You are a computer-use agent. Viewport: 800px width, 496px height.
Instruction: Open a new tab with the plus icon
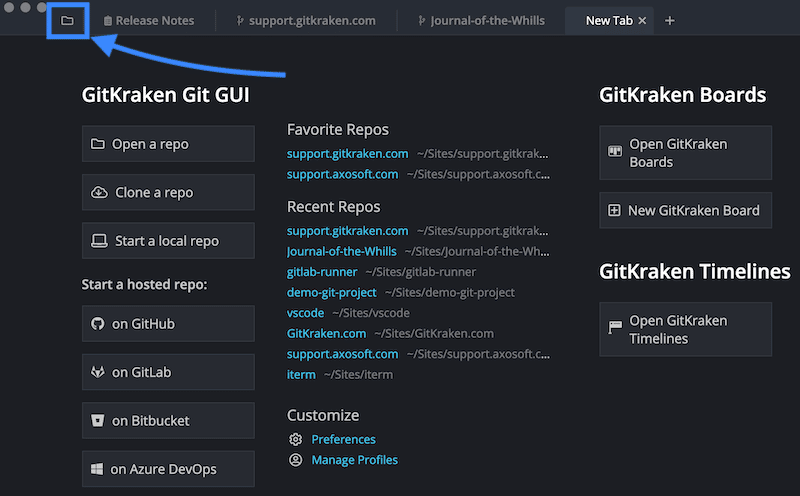(x=670, y=20)
